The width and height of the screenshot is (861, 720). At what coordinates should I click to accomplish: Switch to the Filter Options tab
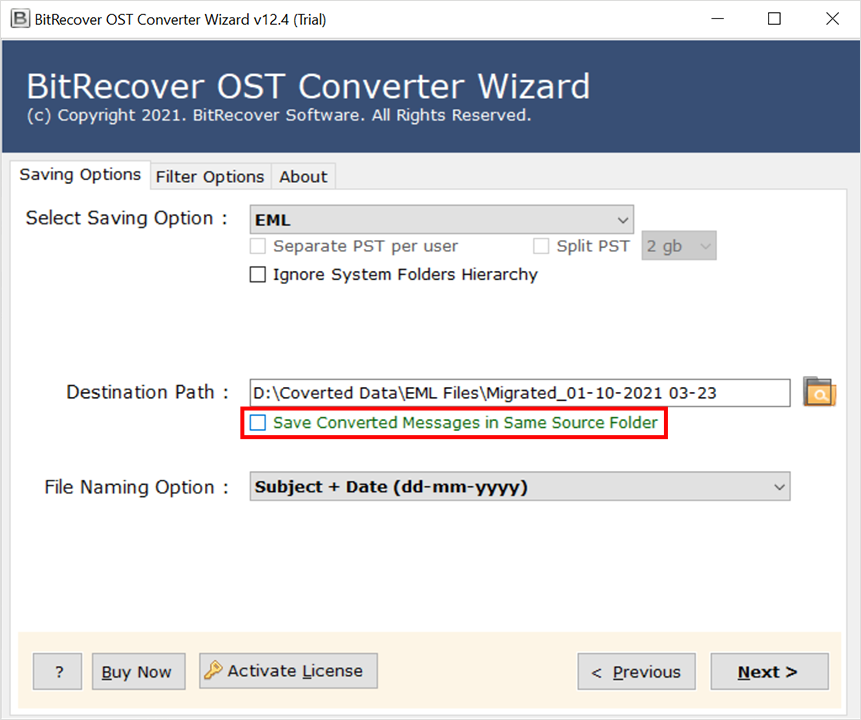[x=210, y=177]
